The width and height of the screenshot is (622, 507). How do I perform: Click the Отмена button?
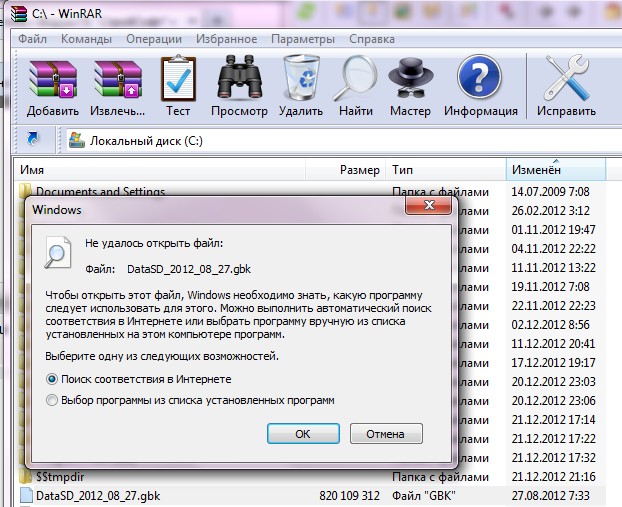coord(386,434)
